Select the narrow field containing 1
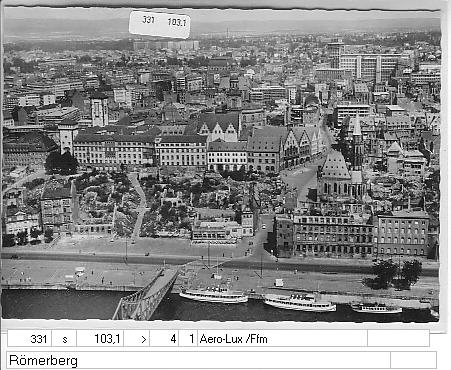The width and height of the screenshot is (451, 370). [188, 339]
